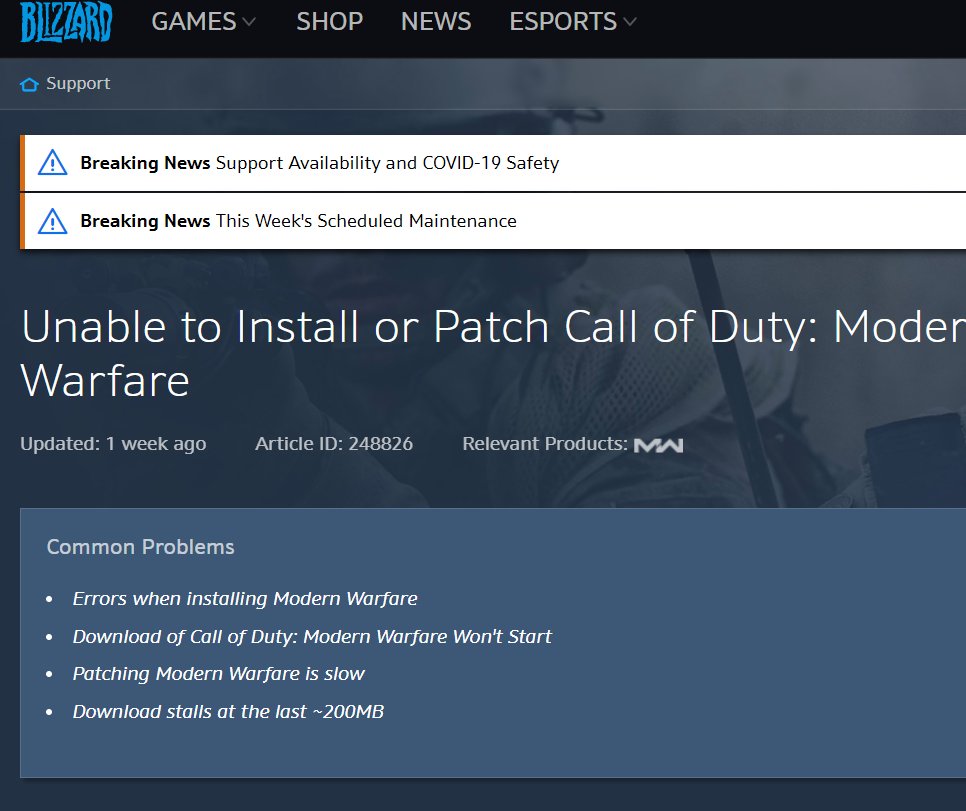Click the Blizzard logo
Image resolution: width=966 pixels, height=811 pixels.
point(66,22)
